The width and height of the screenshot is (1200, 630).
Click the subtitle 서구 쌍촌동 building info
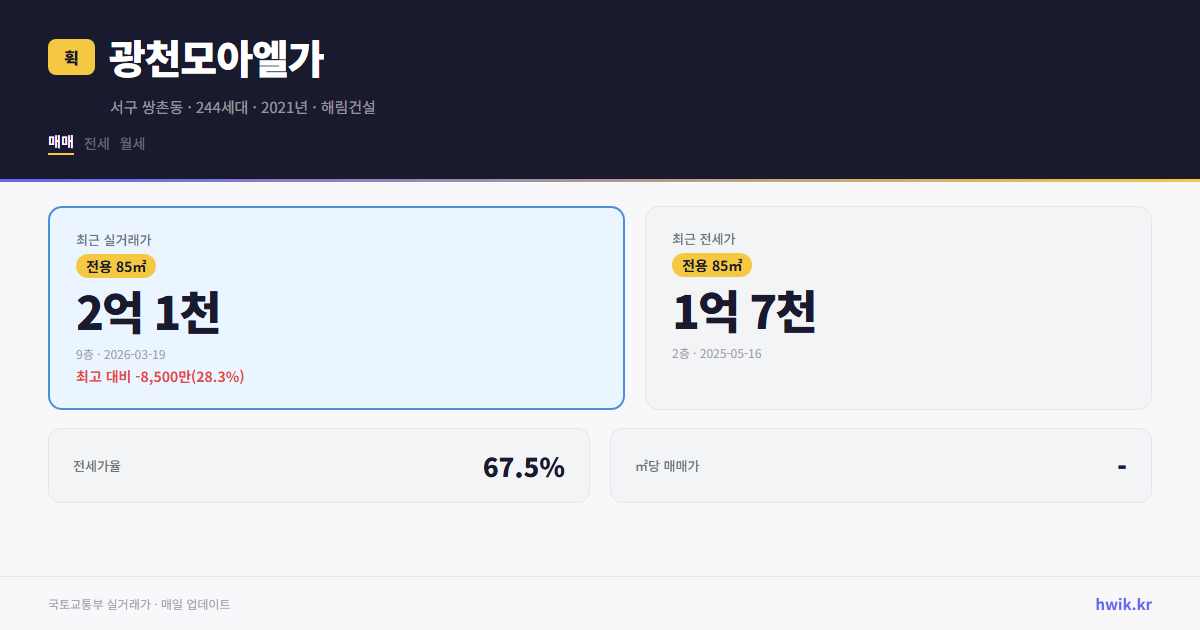(243, 107)
